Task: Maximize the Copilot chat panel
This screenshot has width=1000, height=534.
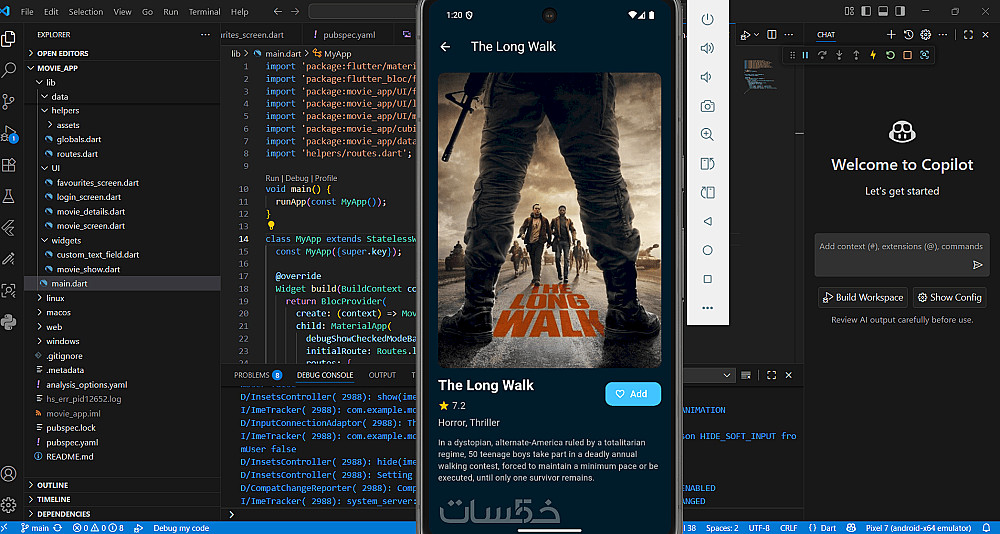Action: (968, 34)
